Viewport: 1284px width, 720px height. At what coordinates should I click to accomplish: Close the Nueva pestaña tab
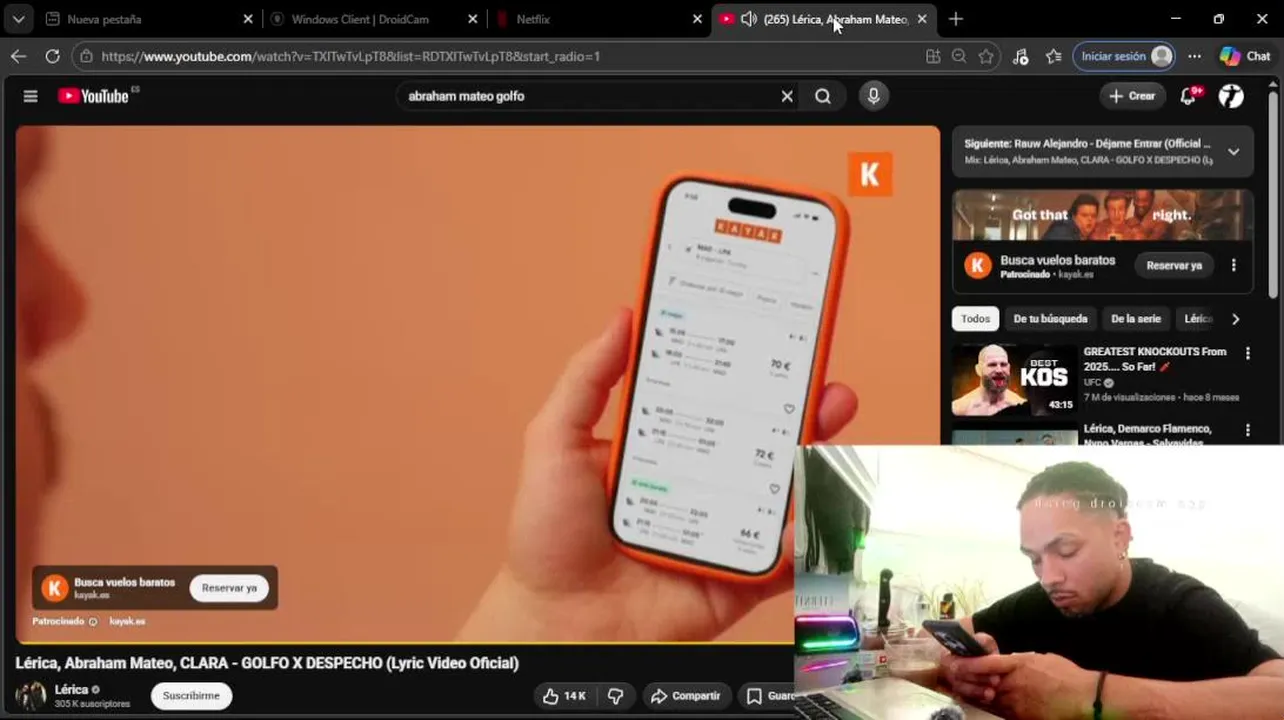pyautogui.click(x=248, y=19)
